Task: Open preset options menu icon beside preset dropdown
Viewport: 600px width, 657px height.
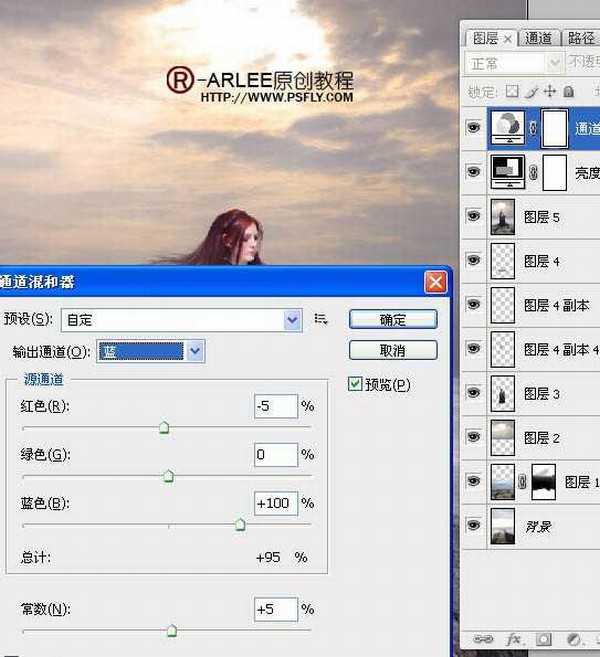Action: click(x=321, y=319)
